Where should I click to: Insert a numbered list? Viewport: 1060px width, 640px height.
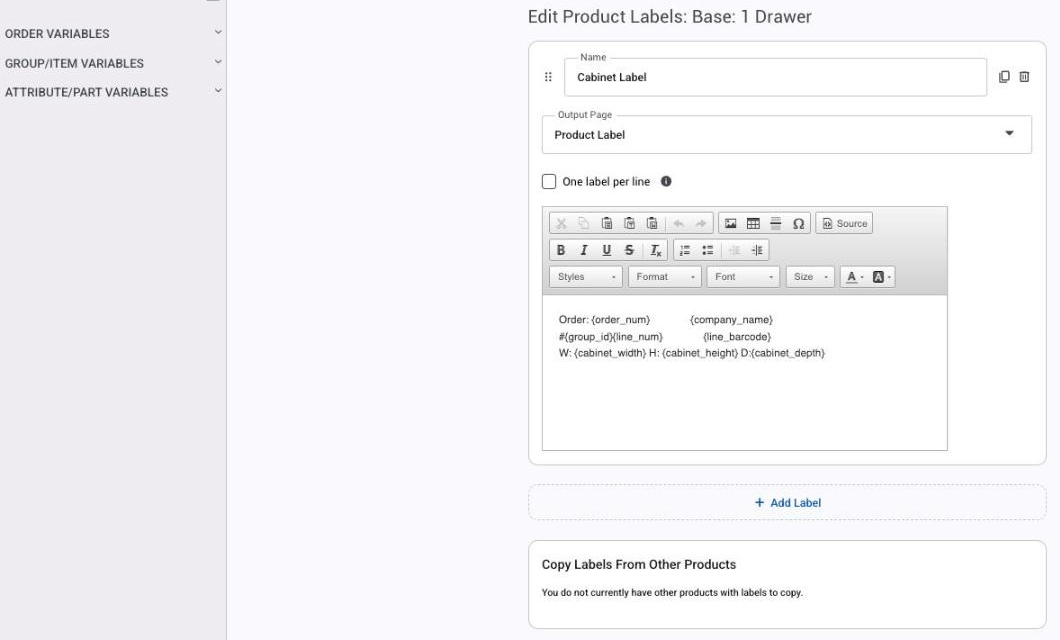coord(685,250)
